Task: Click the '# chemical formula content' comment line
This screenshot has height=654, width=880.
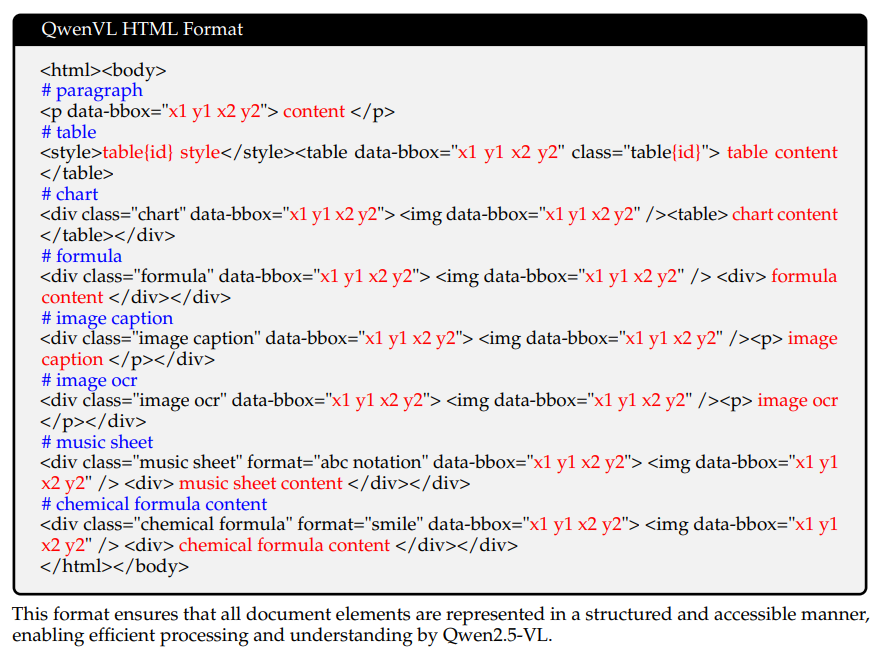Action: point(154,504)
